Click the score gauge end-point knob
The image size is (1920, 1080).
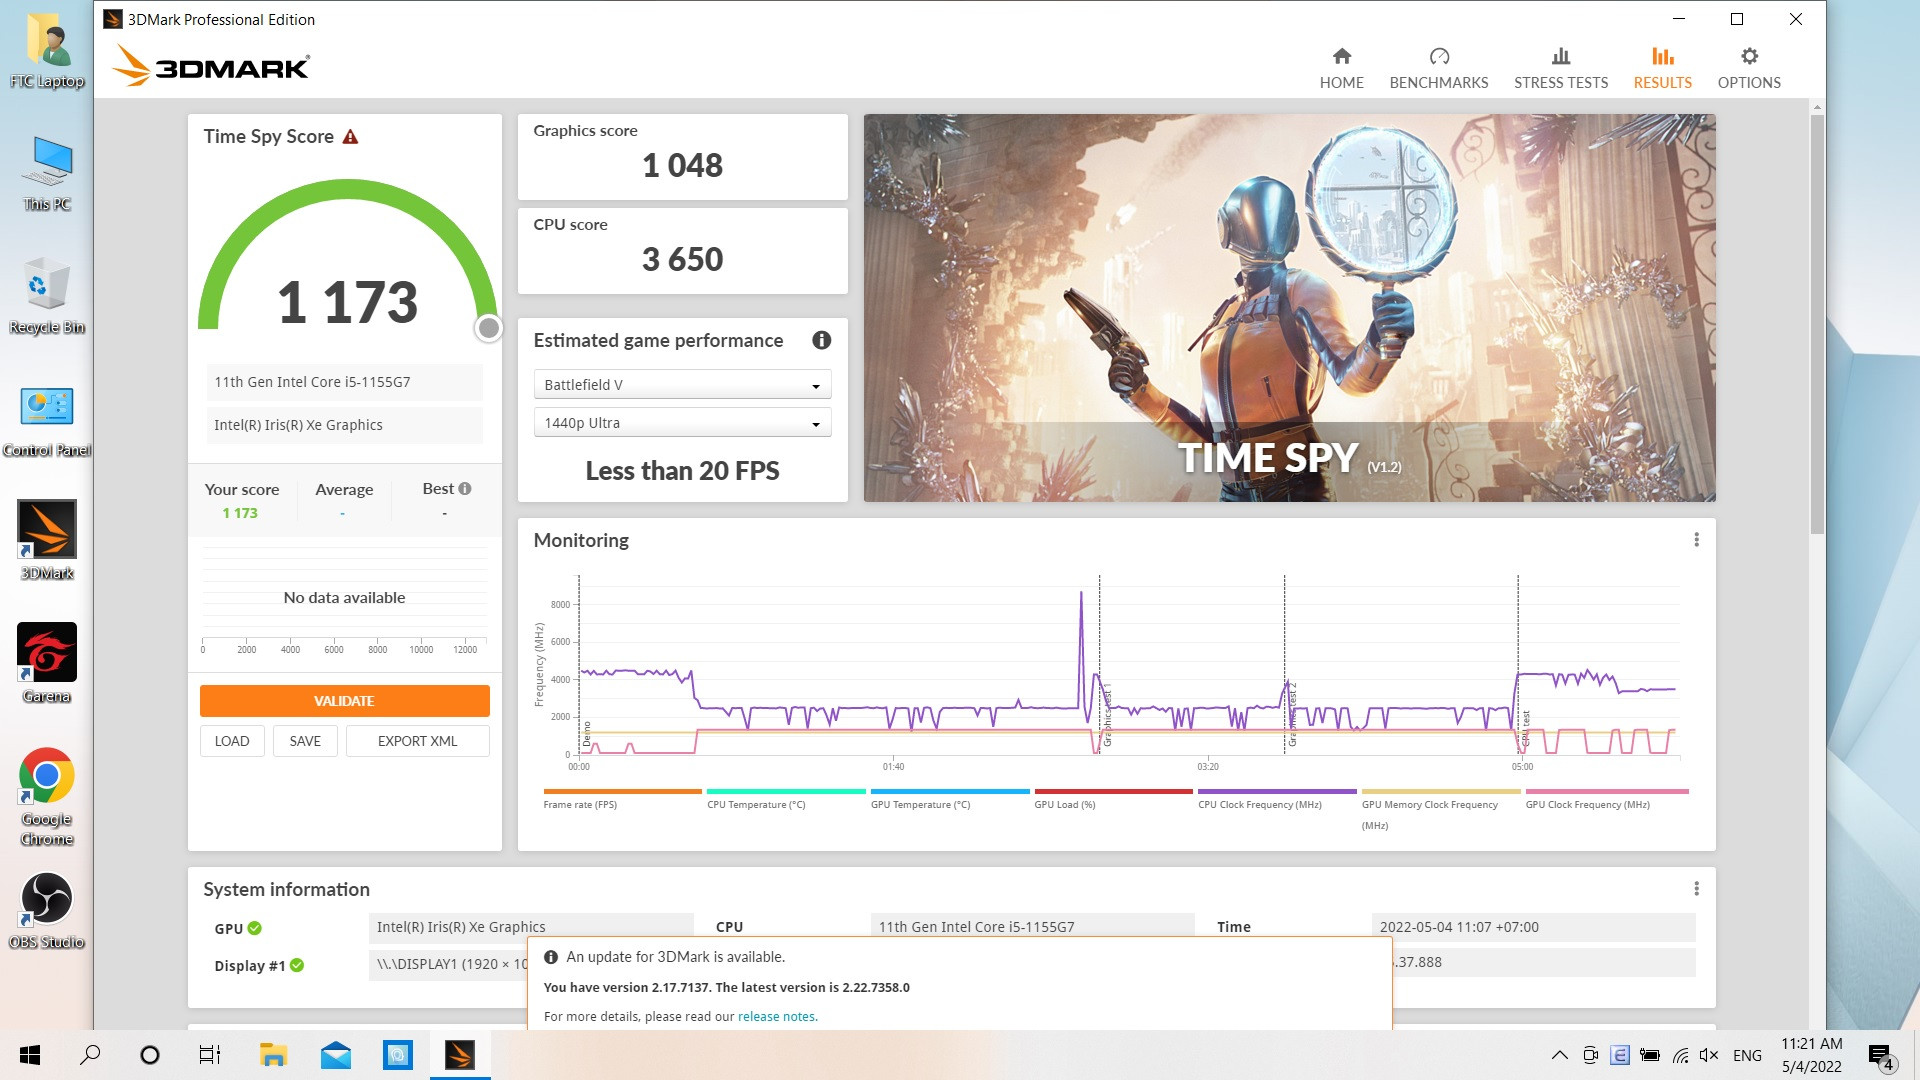(x=488, y=328)
